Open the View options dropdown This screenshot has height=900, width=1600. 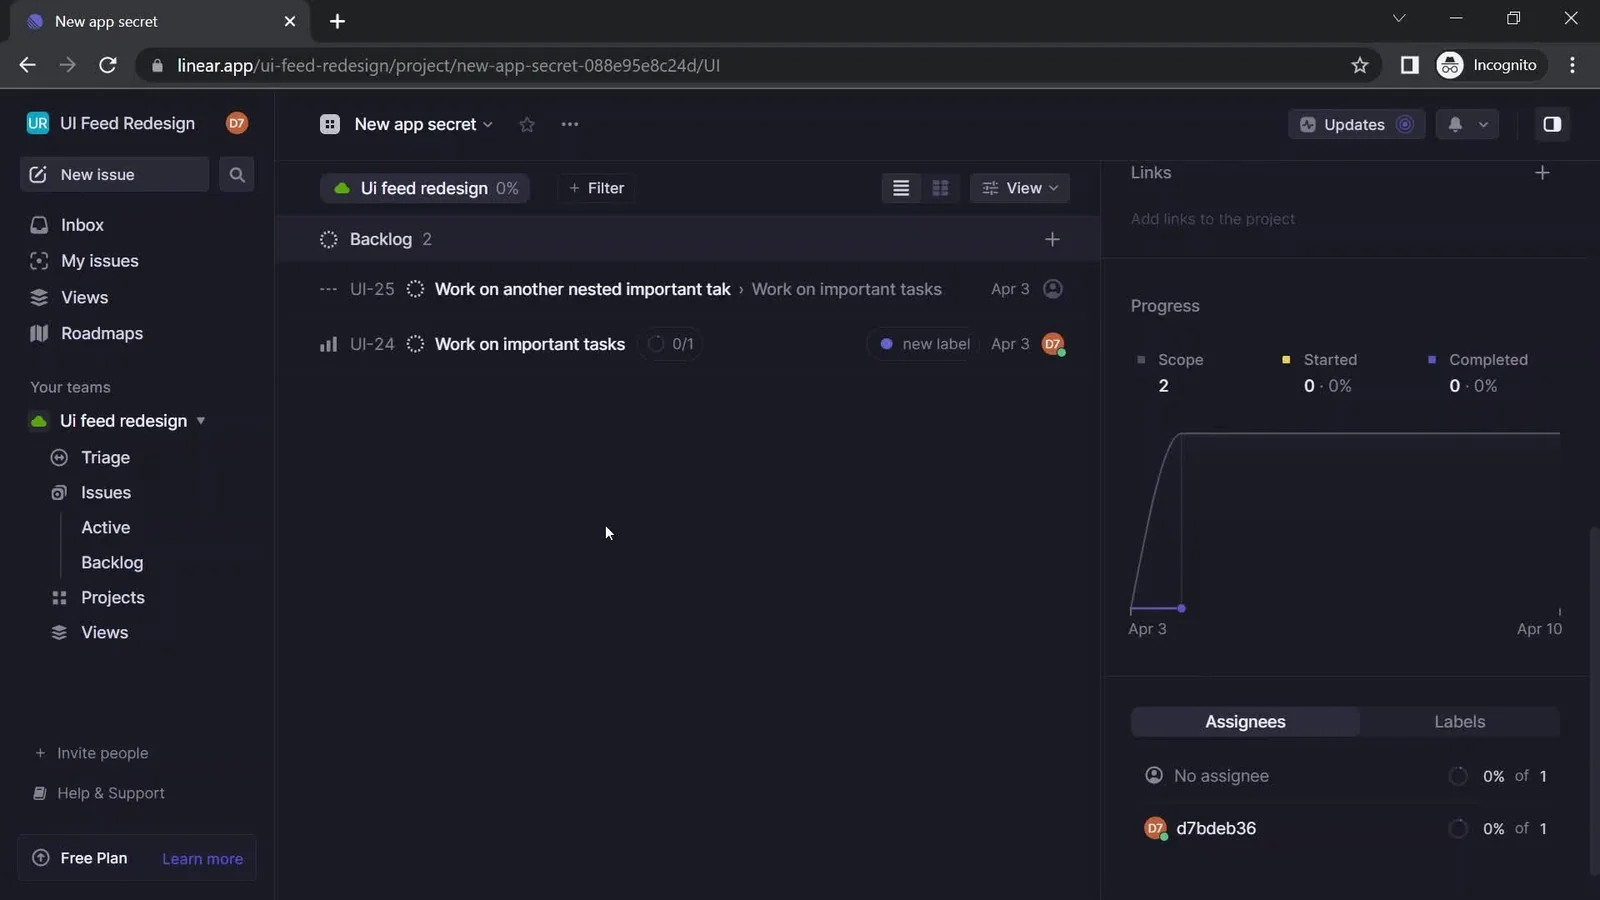[x=1021, y=188]
